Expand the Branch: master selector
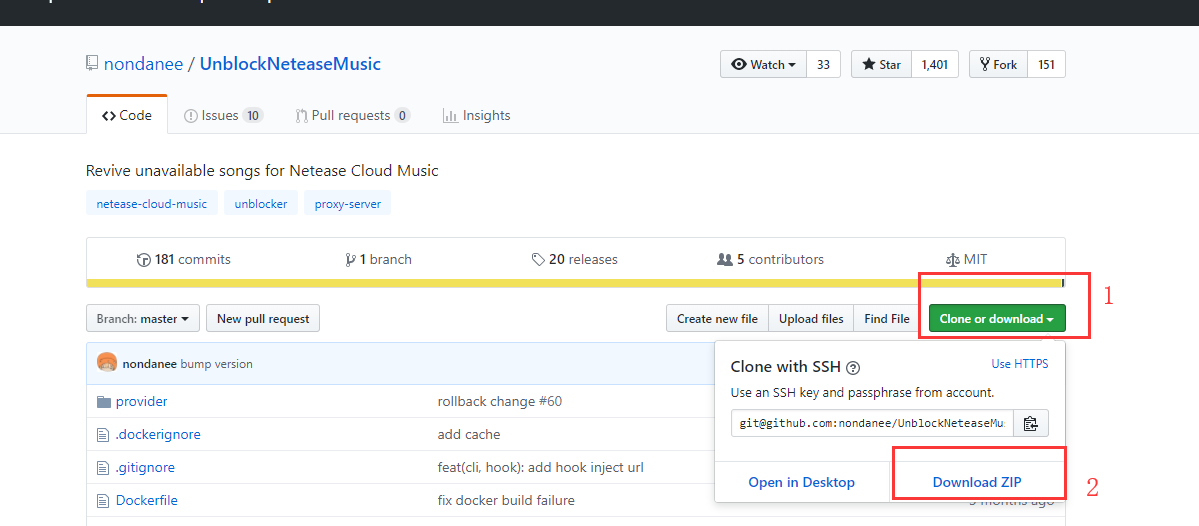 coord(143,319)
